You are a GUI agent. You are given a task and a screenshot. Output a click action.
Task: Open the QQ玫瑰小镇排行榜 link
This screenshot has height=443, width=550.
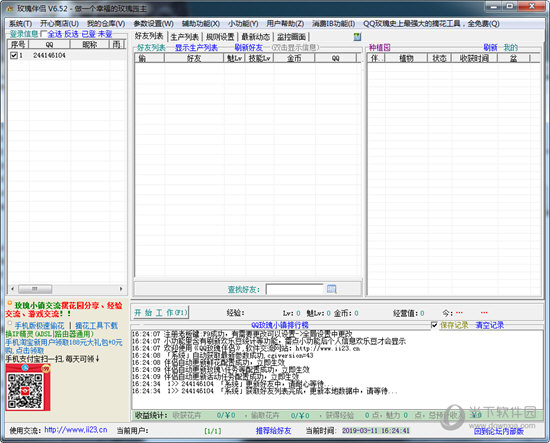(x=280, y=325)
